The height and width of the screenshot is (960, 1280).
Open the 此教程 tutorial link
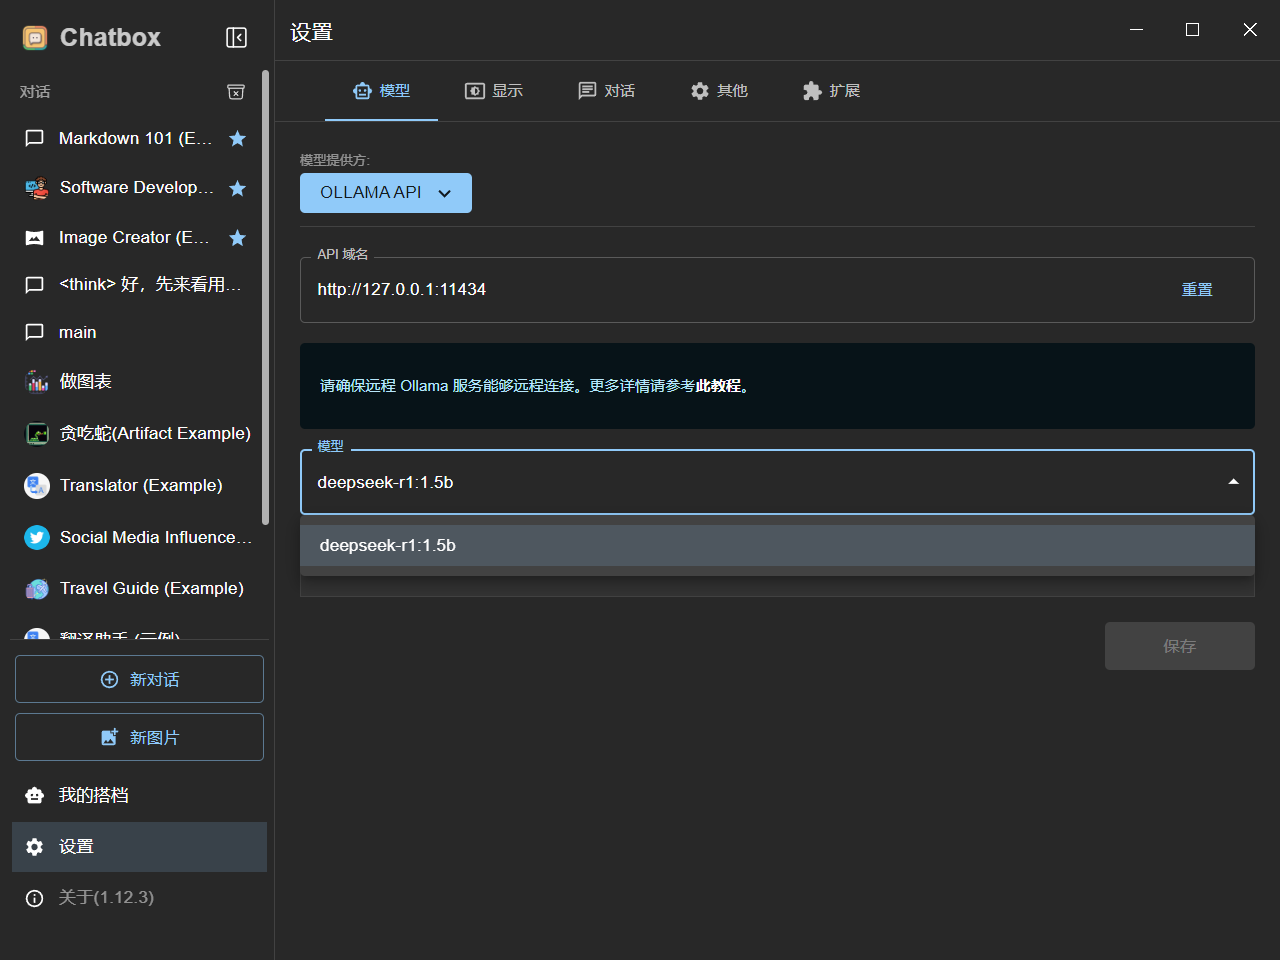(x=718, y=386)
